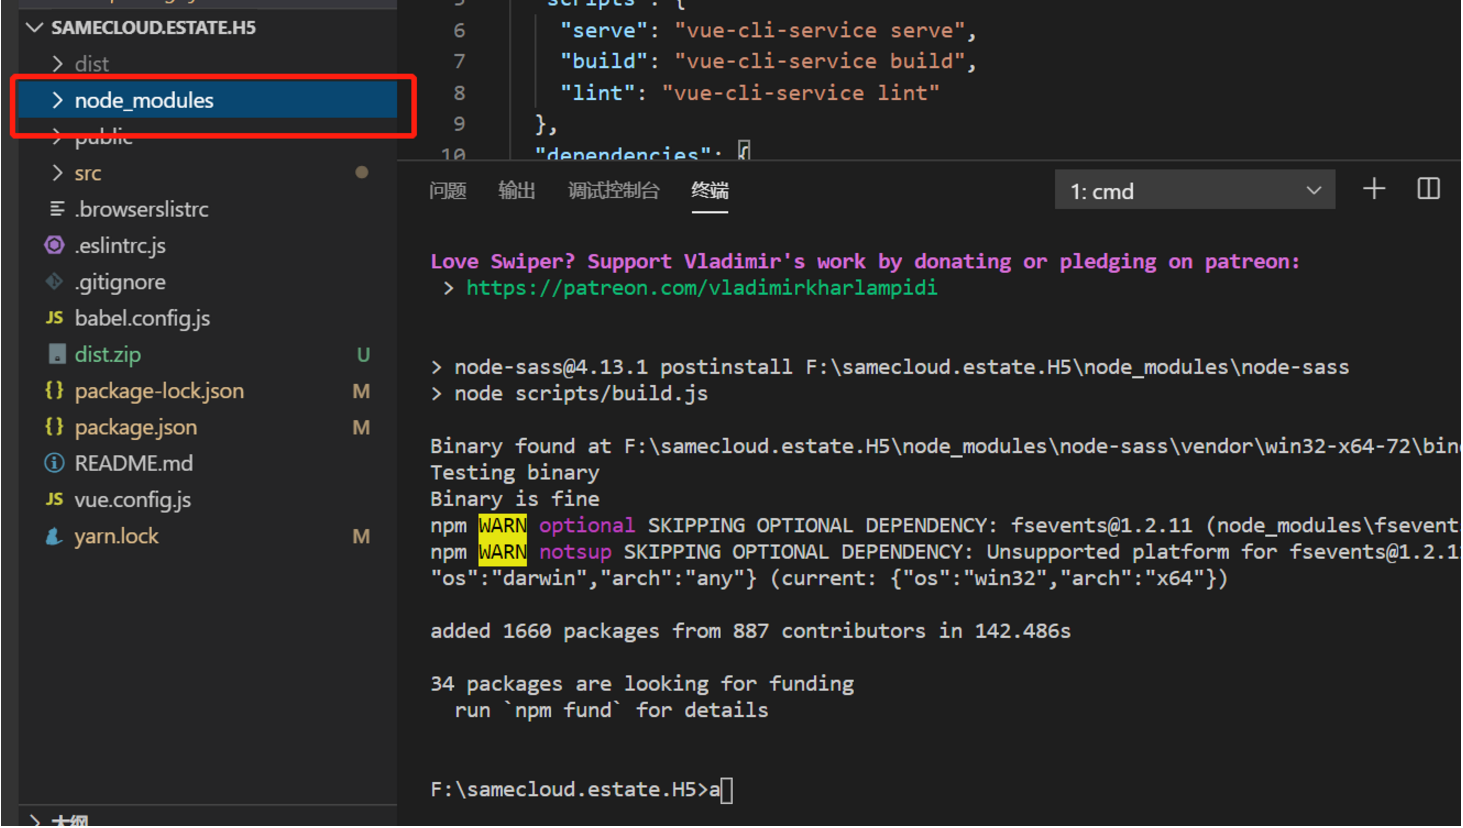Click the 'Testing binary' terminal line
1463x828 pixels.
[515, 473]
